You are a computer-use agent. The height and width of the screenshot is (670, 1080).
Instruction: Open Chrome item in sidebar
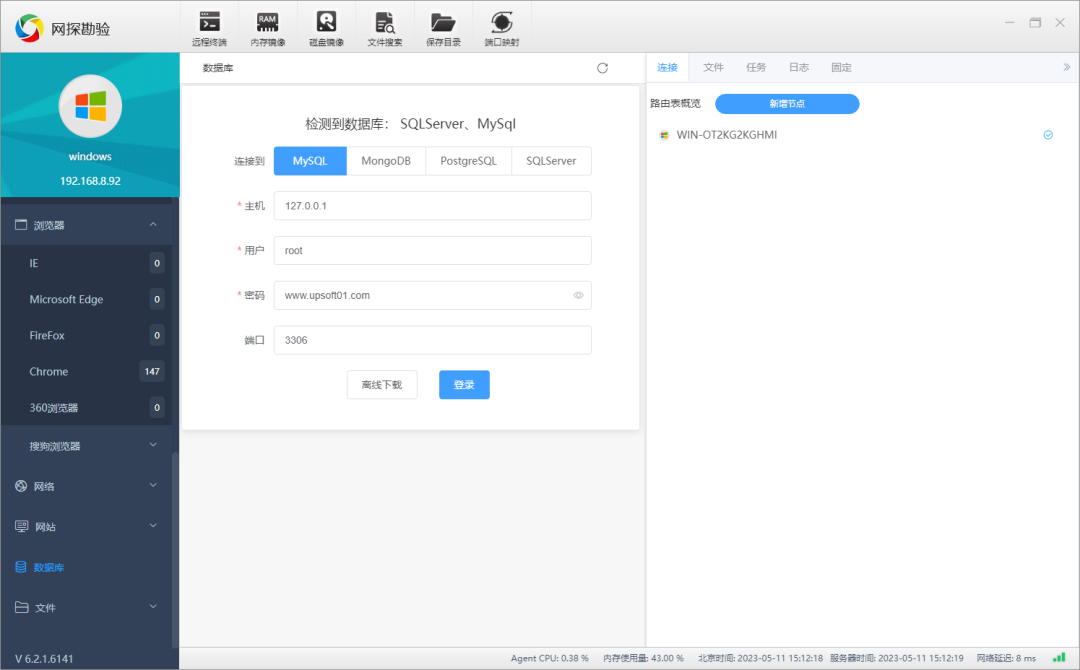point(86,372)
